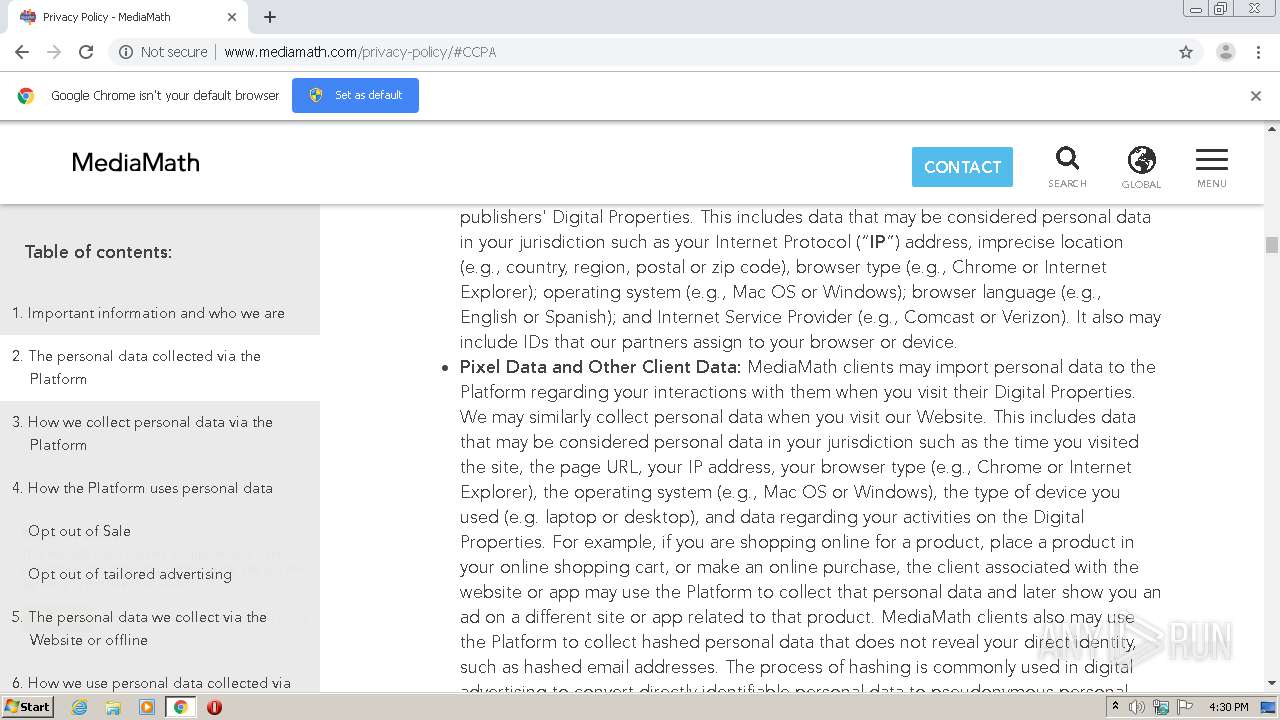Dismiss the default browser notification bar
The image size is (1280, 720).
pyautogui.click(x=1256, y=96)
